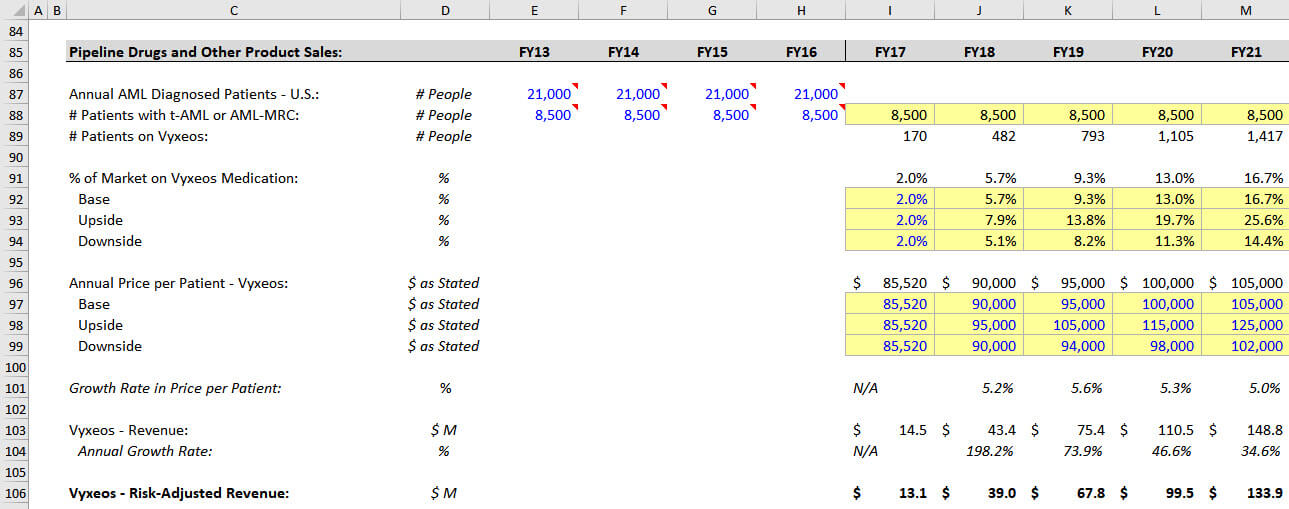The height and width of the screenshot is (509, 1289).
Task: Click the FY17 header cell
Action: click(x=890, y=52)
